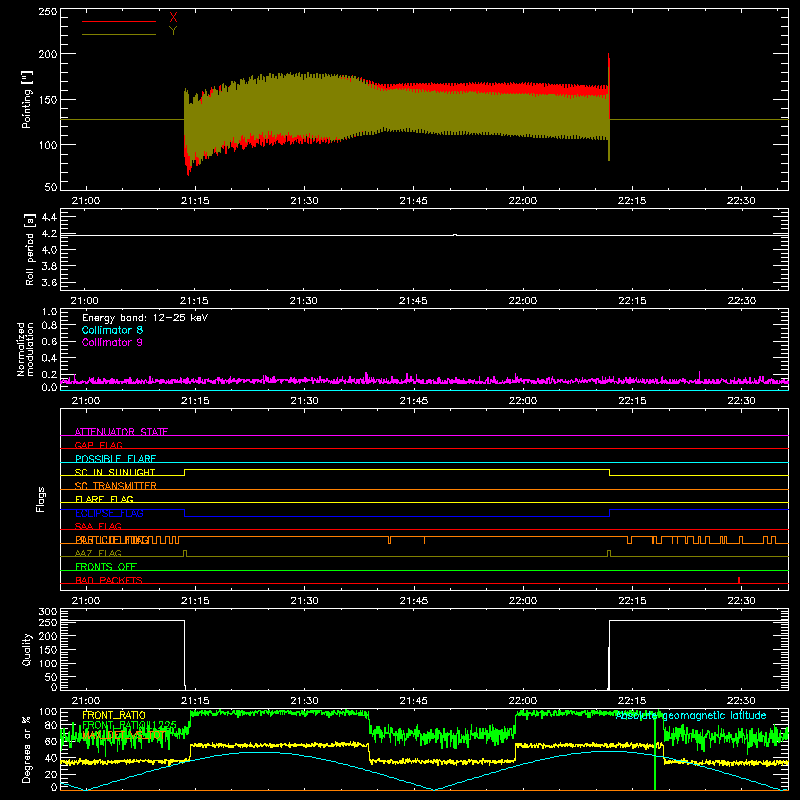
Task: Click the small bump on Roll period line
Action: (x=455, y=235)
